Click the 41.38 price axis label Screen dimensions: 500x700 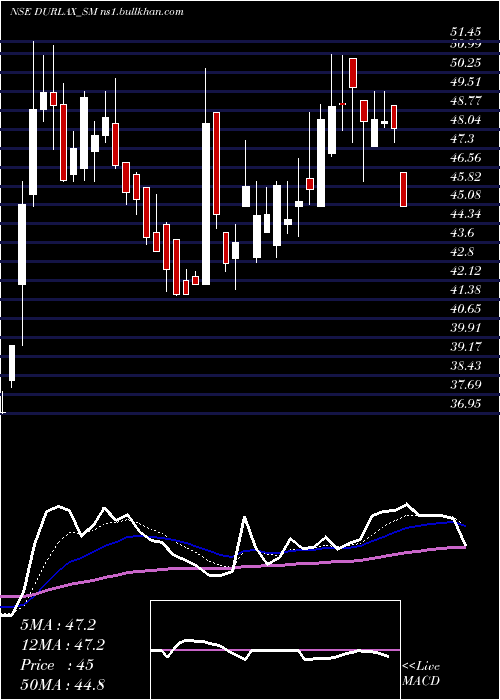click(466, 290)
